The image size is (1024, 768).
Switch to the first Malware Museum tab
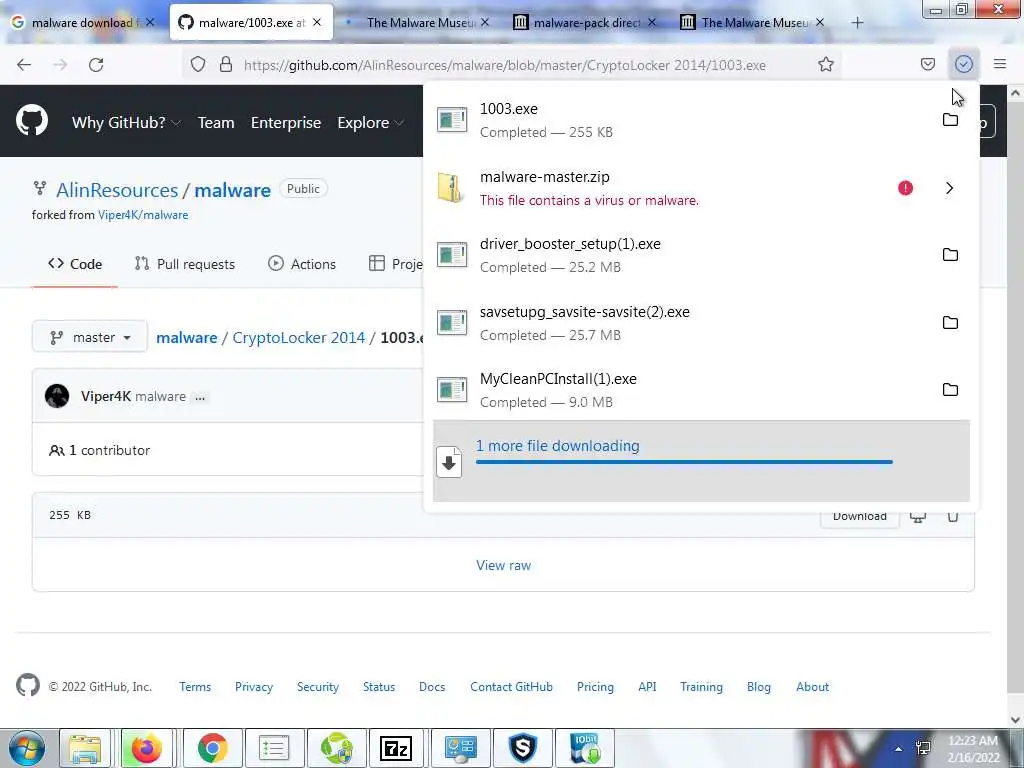(x=418, y=23)
